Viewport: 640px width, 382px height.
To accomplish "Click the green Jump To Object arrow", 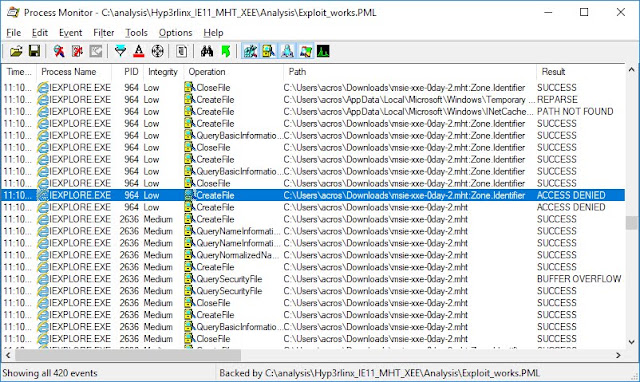I will [x=225, y=51].
